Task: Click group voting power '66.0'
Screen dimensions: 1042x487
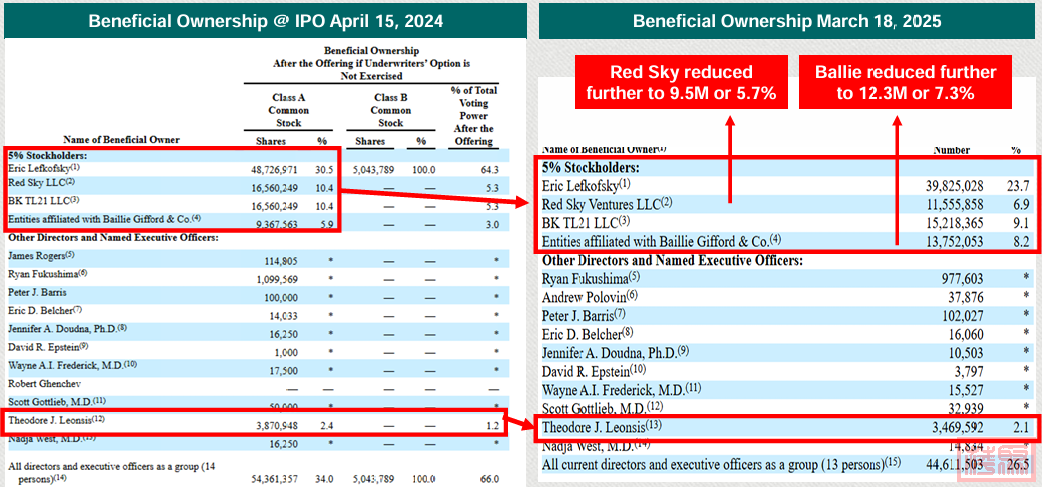Action: [x=490, y=479]
